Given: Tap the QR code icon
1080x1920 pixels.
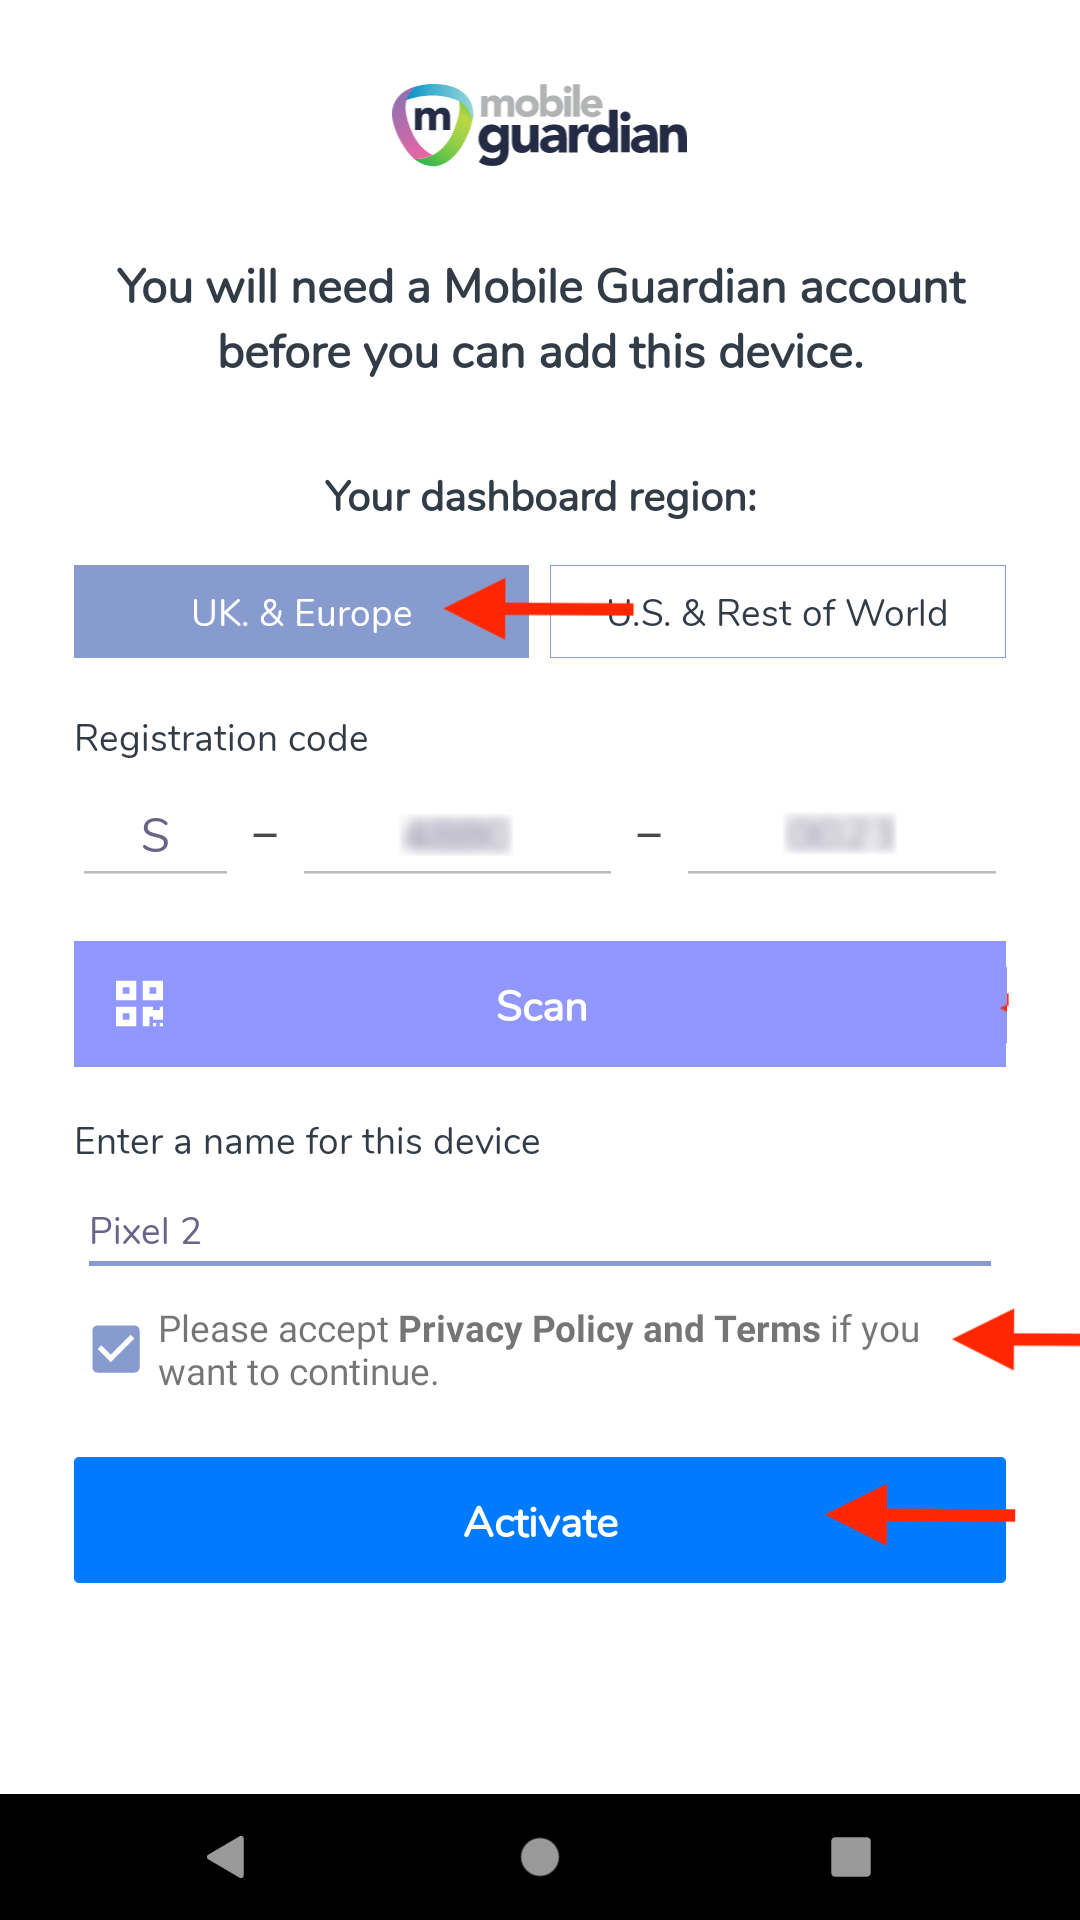Looking at the screenshot, I should coord(140,1004).
